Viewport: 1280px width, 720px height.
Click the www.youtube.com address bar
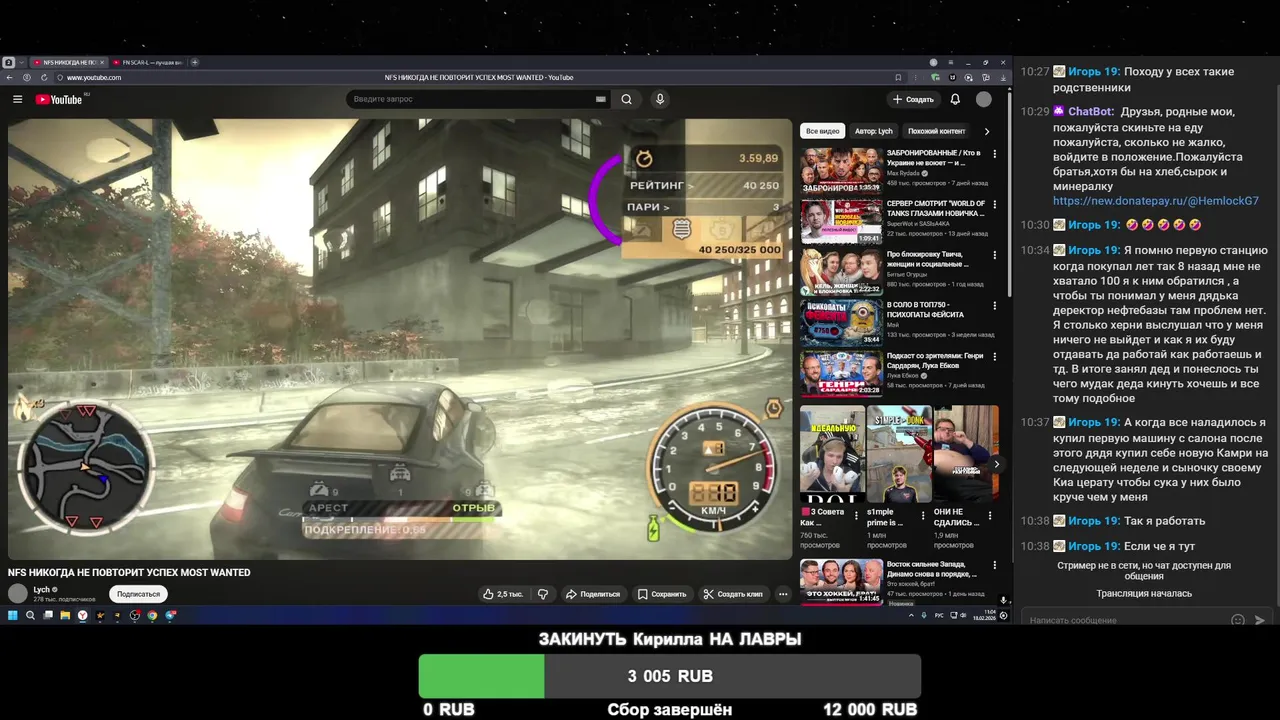pos(94,77)
